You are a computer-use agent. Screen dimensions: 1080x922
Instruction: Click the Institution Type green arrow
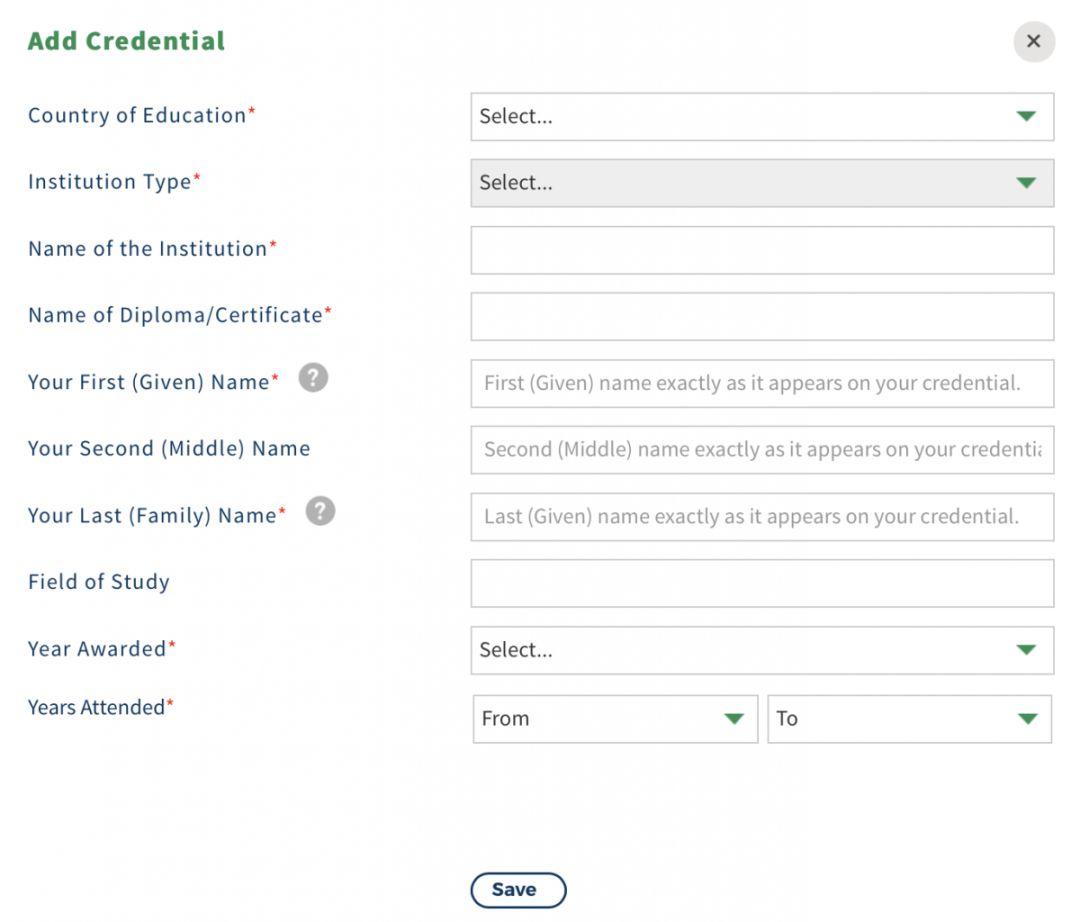(1026, 183)
